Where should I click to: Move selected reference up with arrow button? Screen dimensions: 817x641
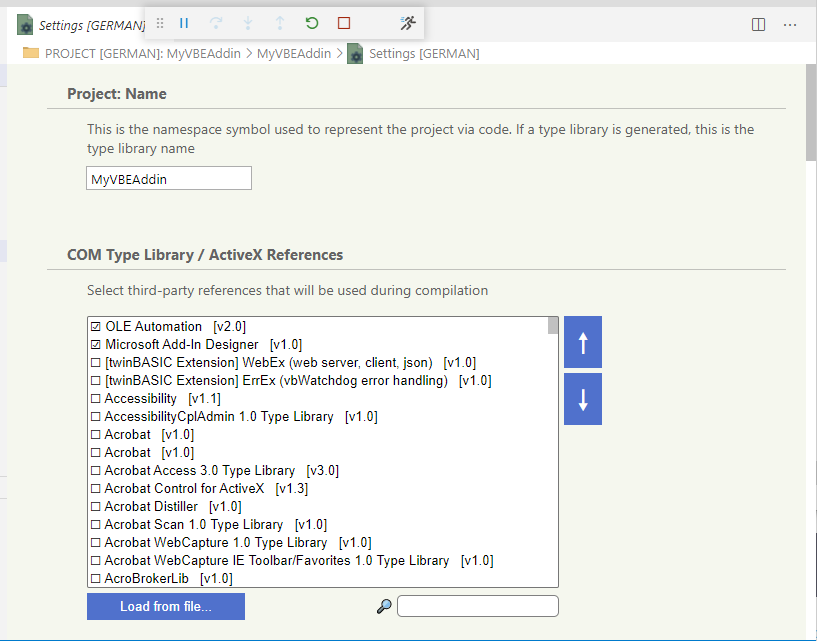point(583,344)
